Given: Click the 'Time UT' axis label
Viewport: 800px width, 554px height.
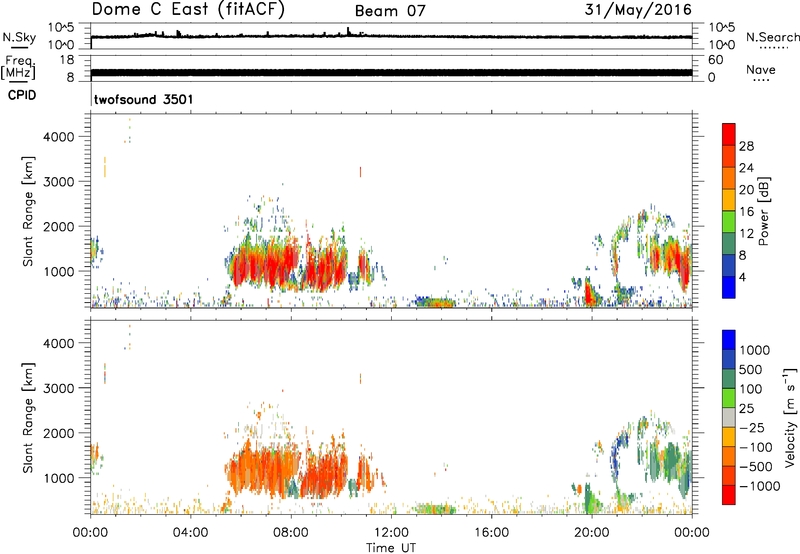Looking at the screenshot, I should [391, 548].
